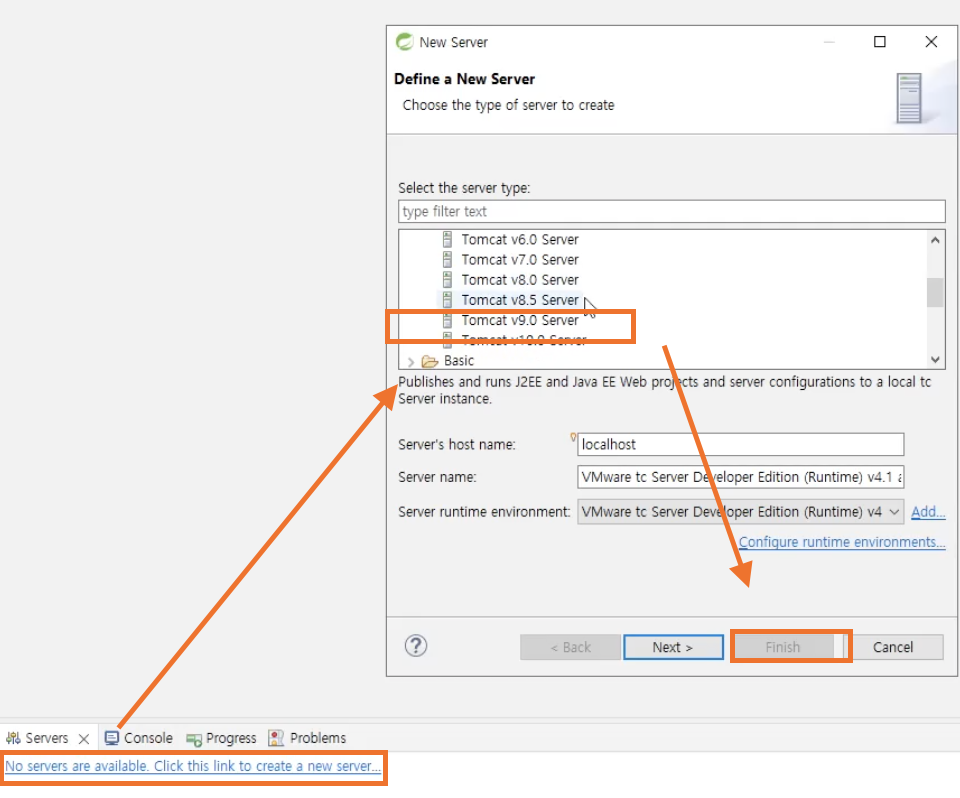Click the Server's host name field
The image size is (960, 798).
pos(740,444)
